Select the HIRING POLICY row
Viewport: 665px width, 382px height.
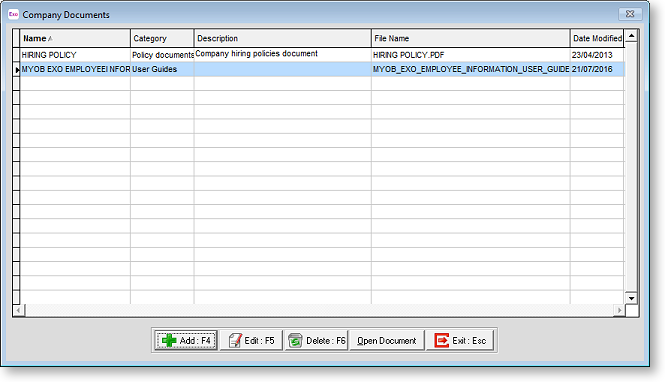[x=322, y=55]
